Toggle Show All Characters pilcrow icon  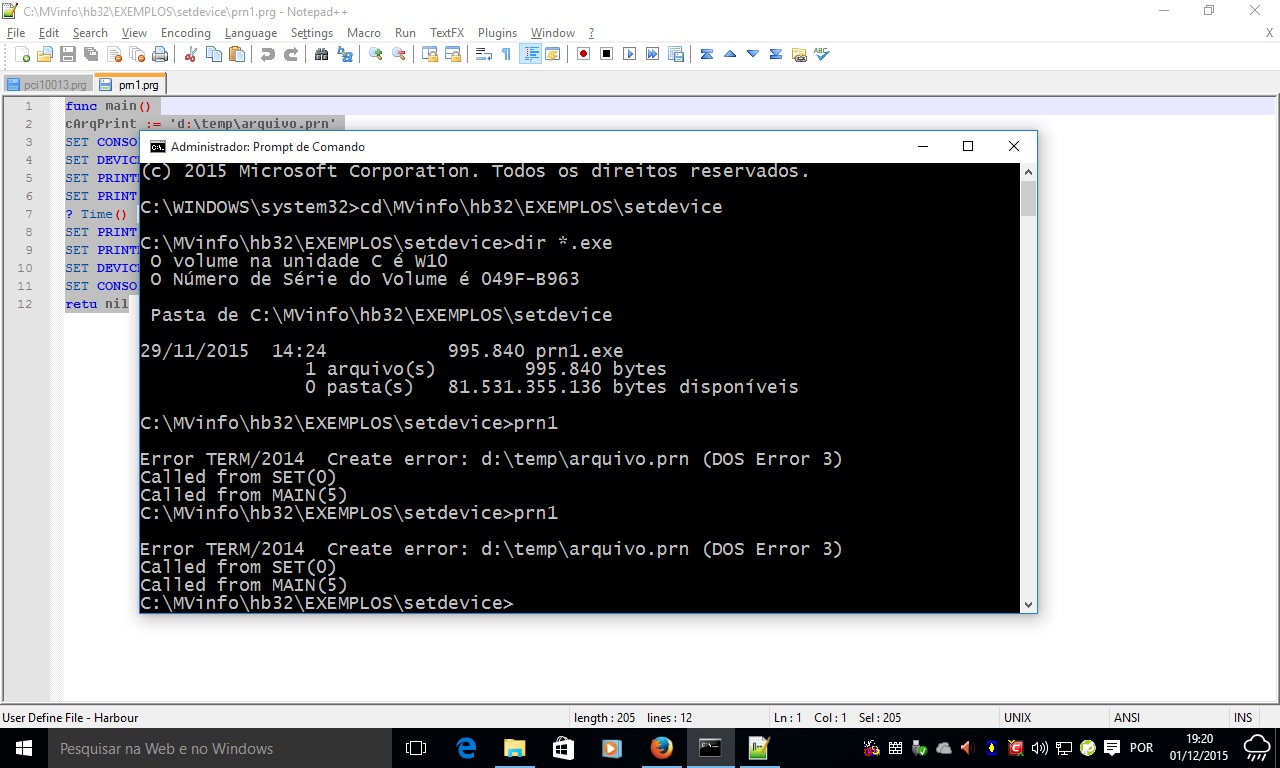[506, 54]
